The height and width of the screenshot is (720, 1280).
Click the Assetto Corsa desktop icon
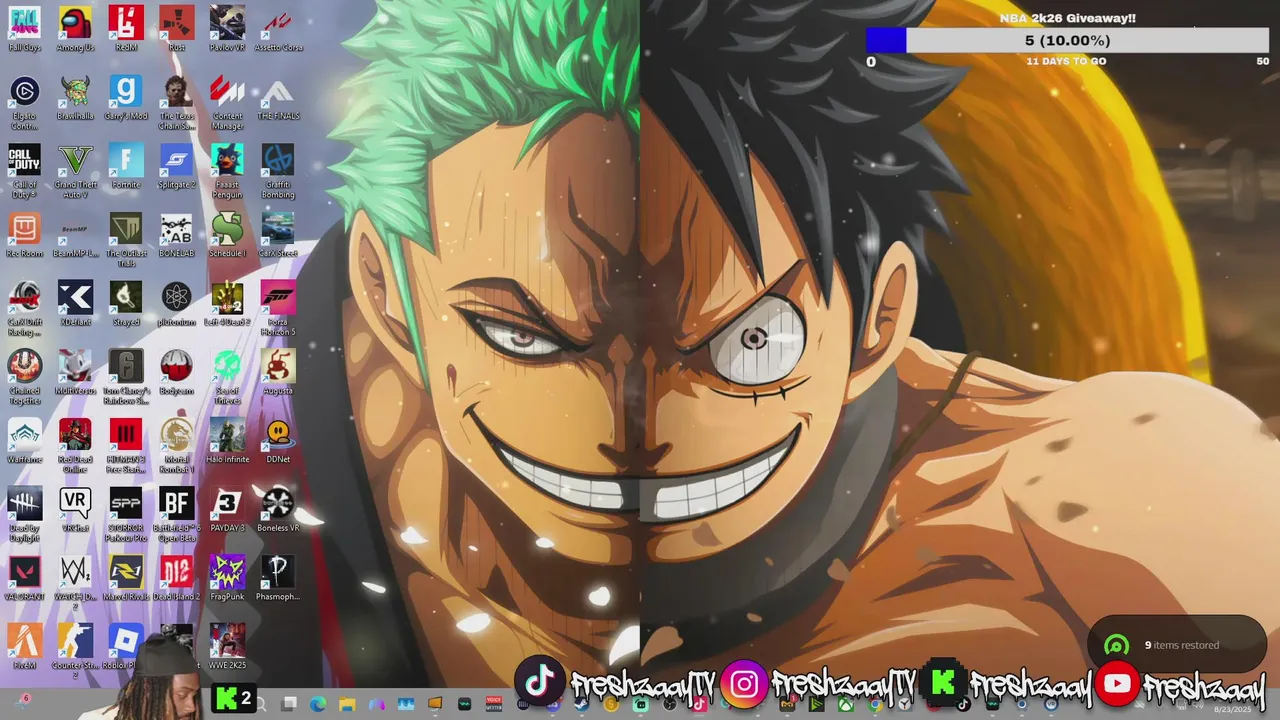click(278, 28)
